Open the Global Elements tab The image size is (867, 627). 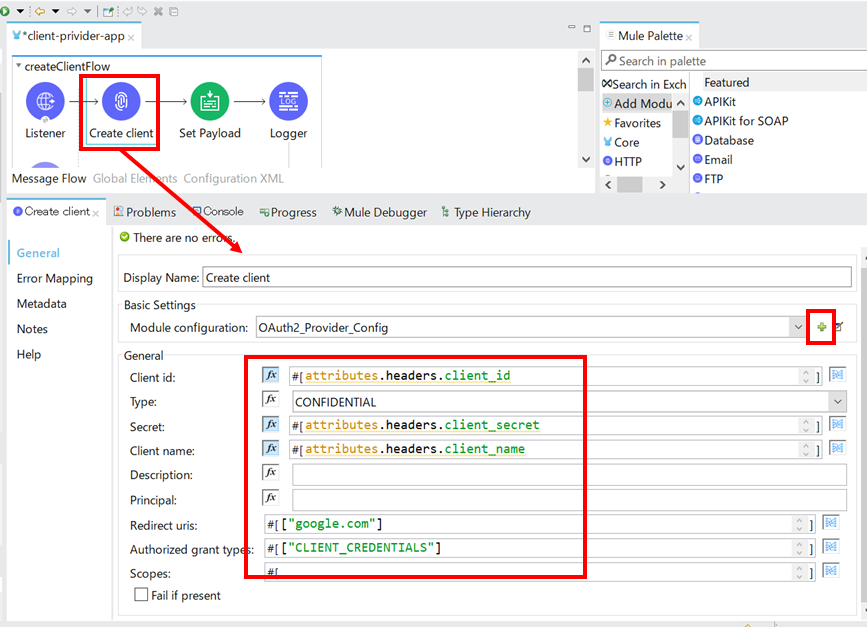(137, 179)
